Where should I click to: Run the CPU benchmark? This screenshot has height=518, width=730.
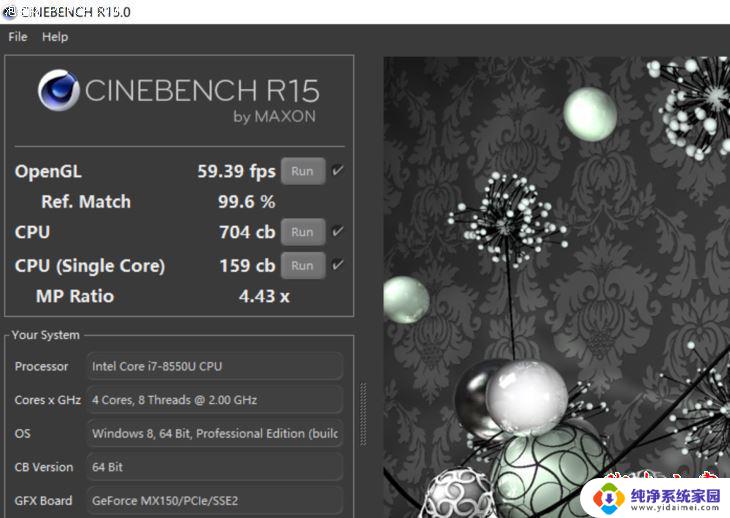tap(303, 232)
